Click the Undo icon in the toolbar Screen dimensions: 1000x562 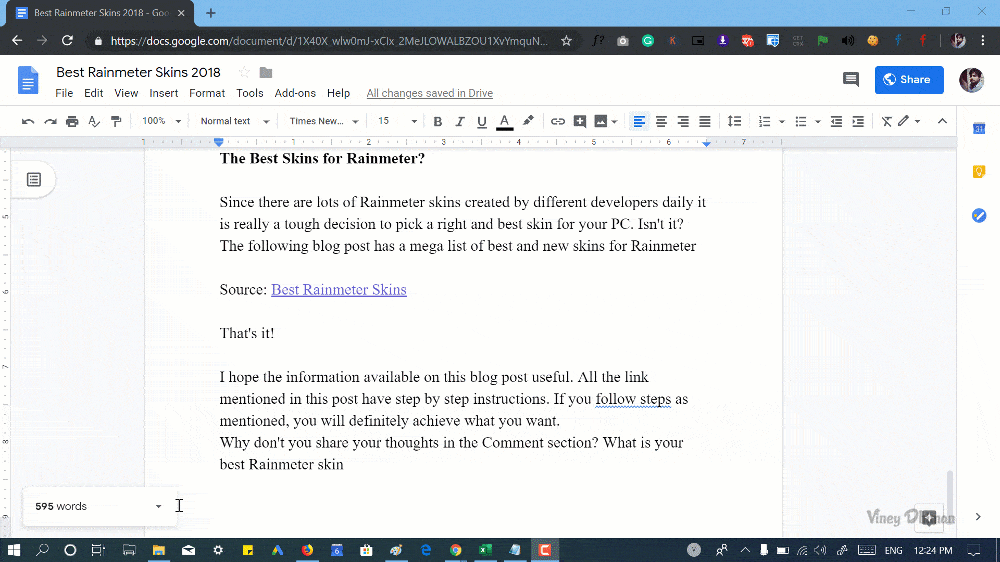(x=27, y=121)
